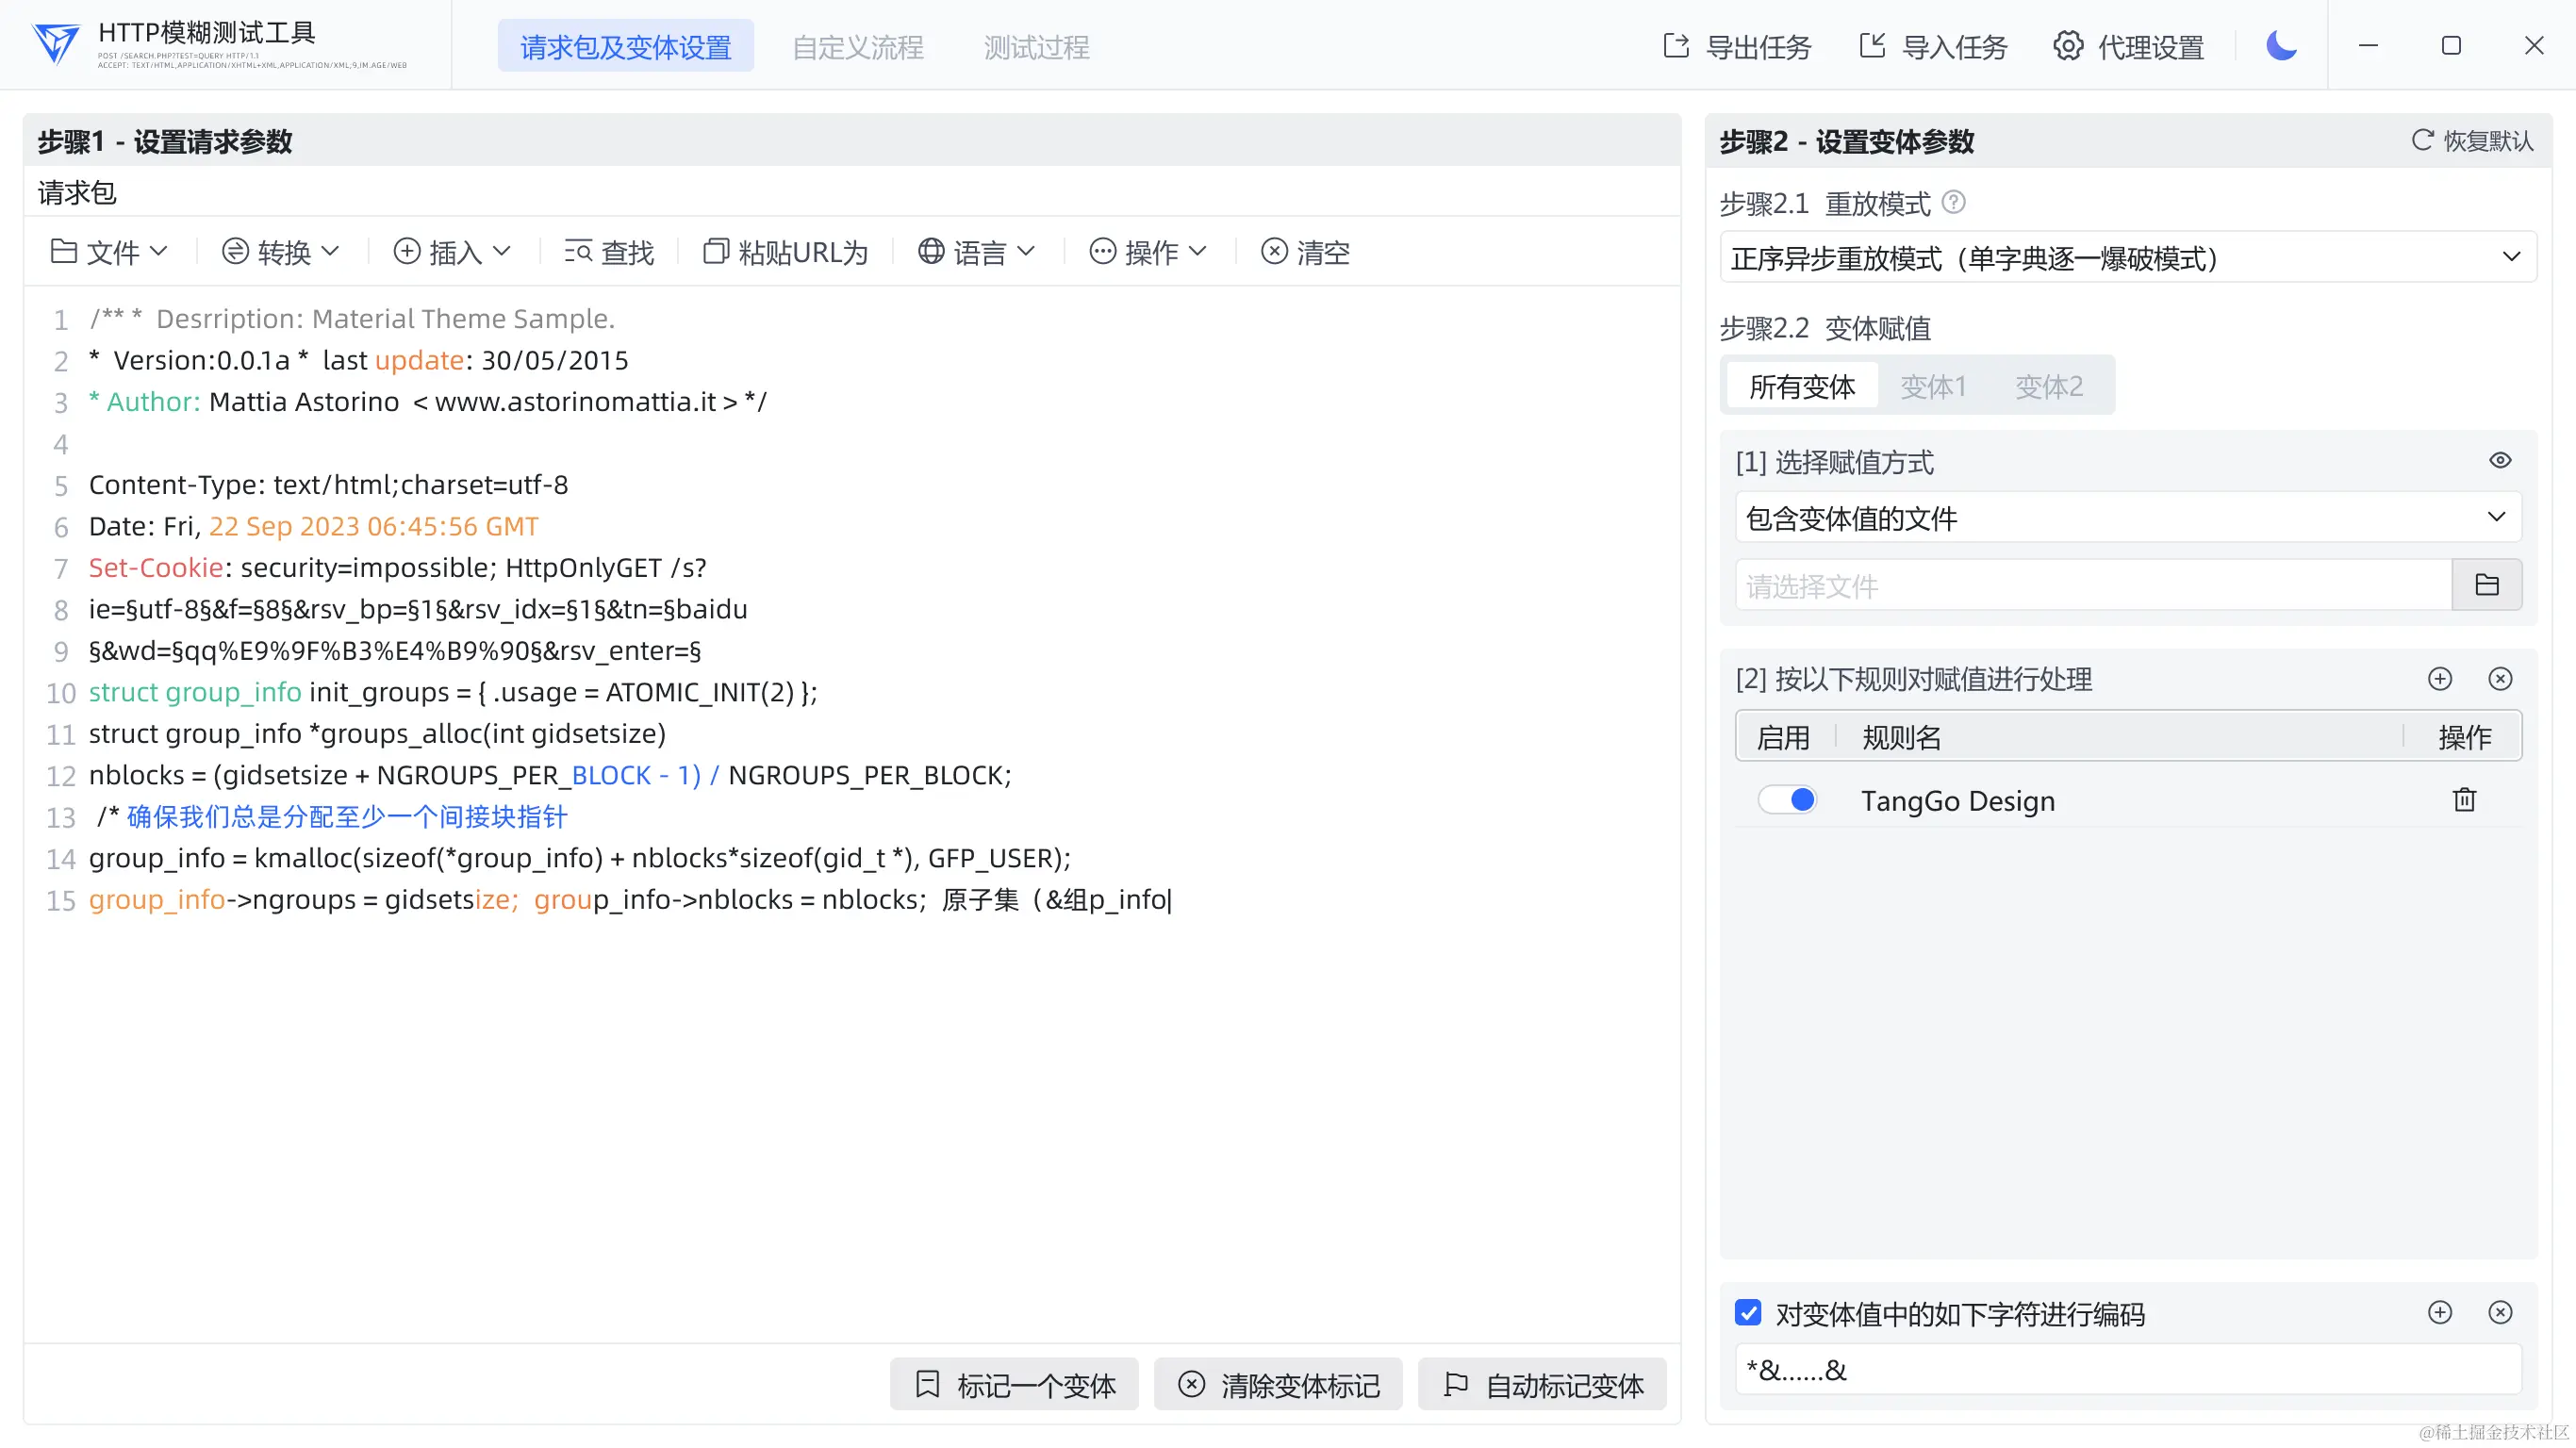Delete the TangGo Design rule with trash icon
The width and height of the screenshot is (2576, 1448).
(2464, 800)
